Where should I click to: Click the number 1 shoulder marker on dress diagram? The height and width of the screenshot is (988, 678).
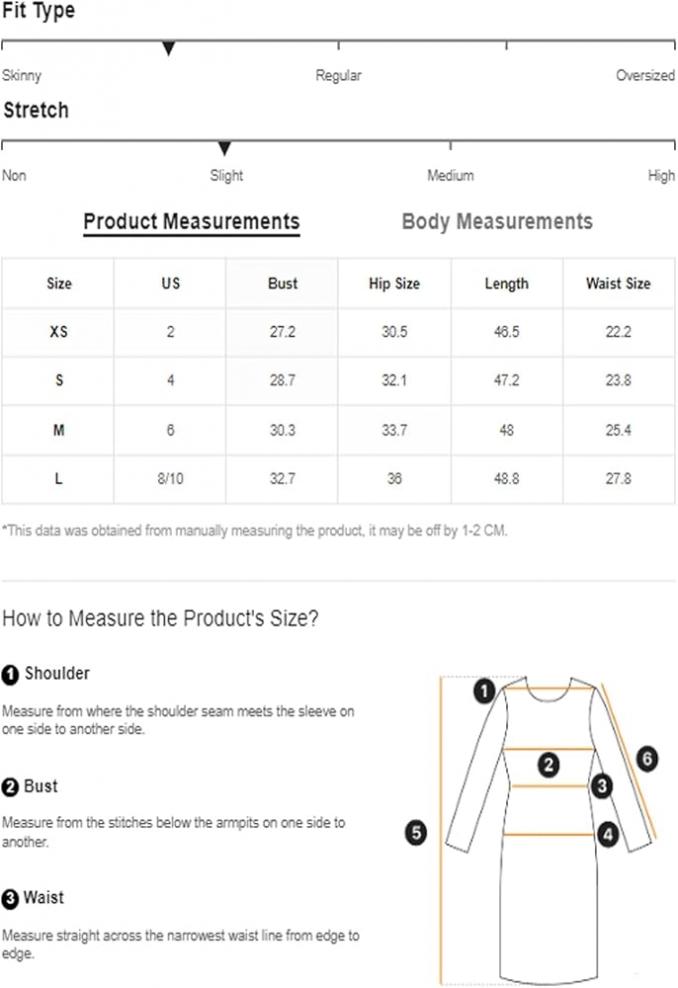(484, 691)
